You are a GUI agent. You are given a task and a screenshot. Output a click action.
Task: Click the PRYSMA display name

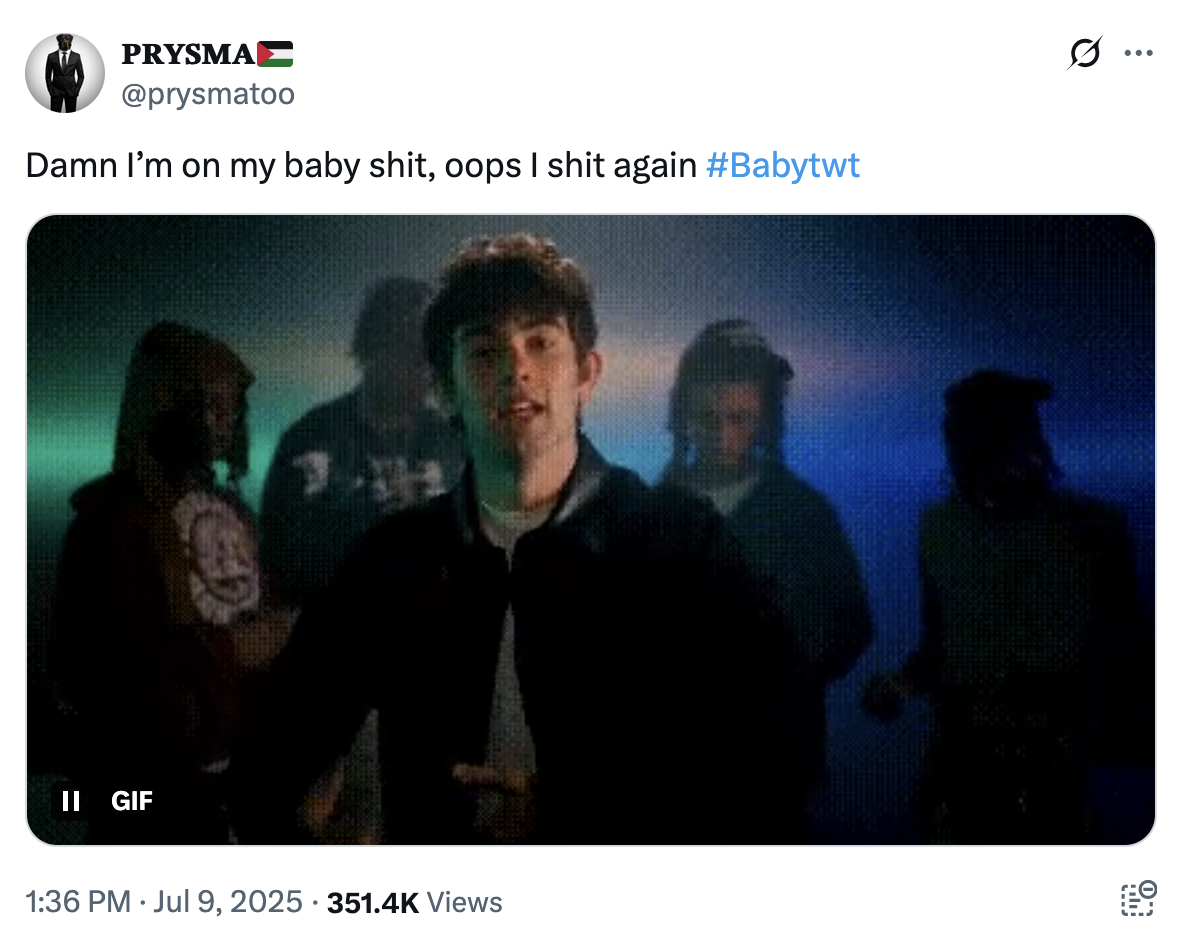click(x=187, y=54)
